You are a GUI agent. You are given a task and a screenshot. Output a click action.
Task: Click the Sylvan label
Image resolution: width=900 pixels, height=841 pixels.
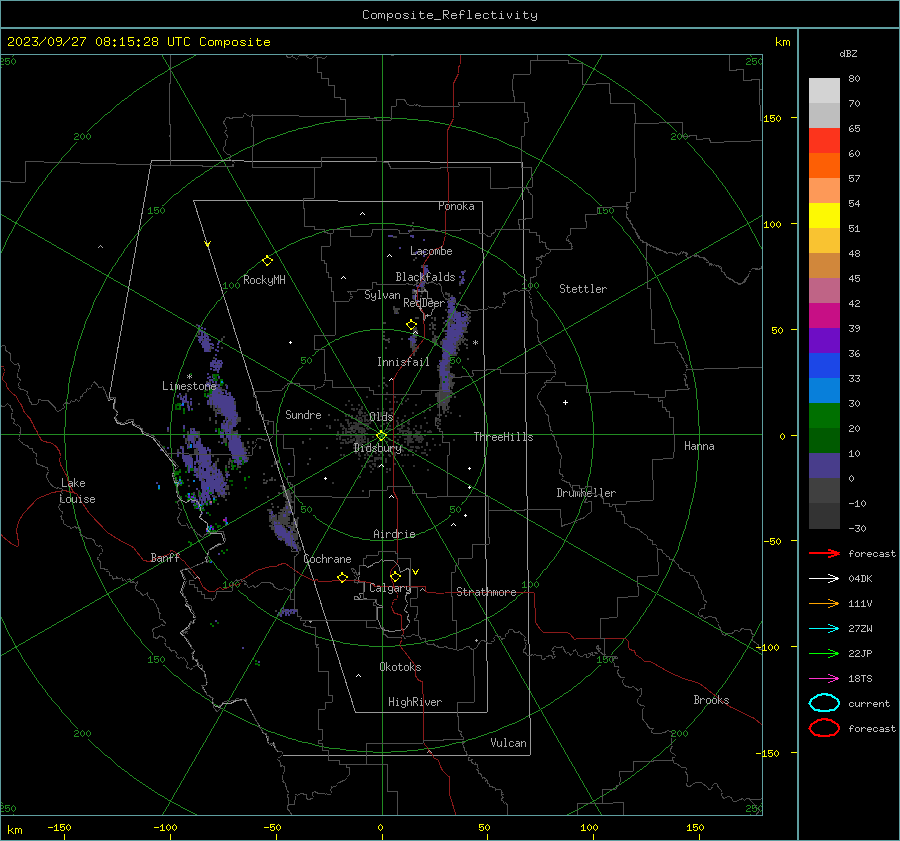[x=382, y=295]
